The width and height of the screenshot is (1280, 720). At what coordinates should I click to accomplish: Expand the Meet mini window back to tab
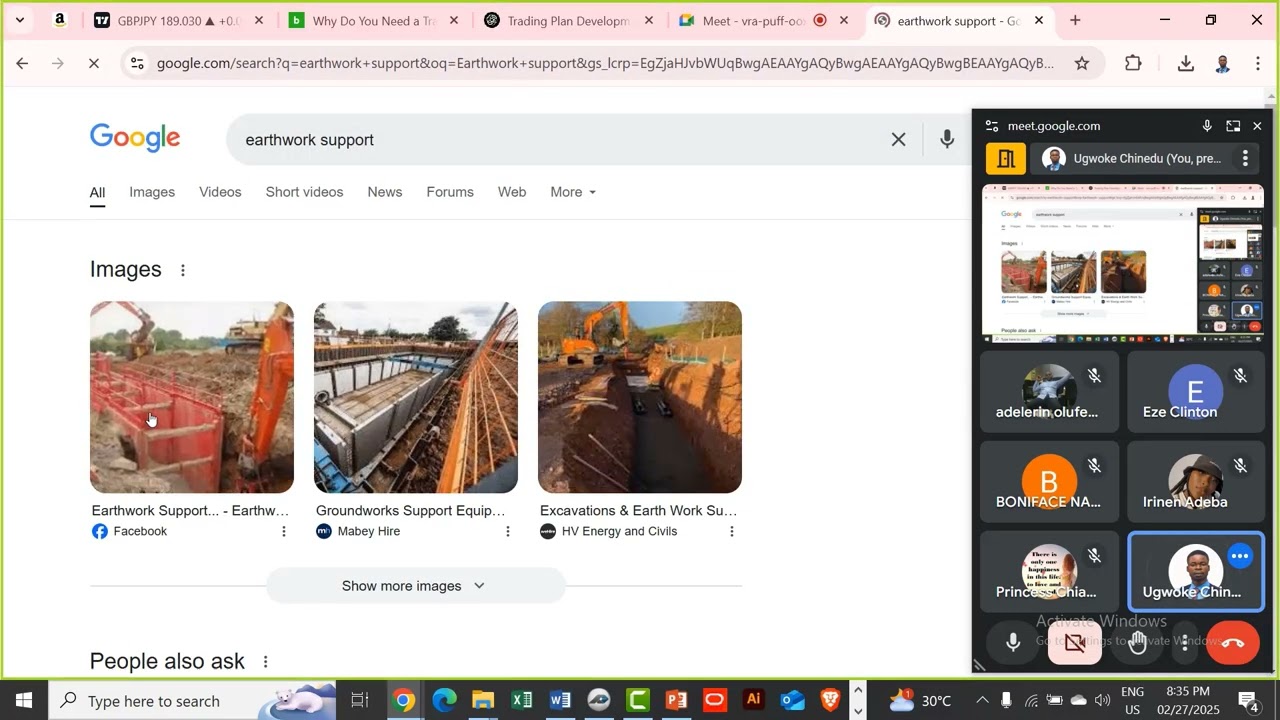point(1233,126)
